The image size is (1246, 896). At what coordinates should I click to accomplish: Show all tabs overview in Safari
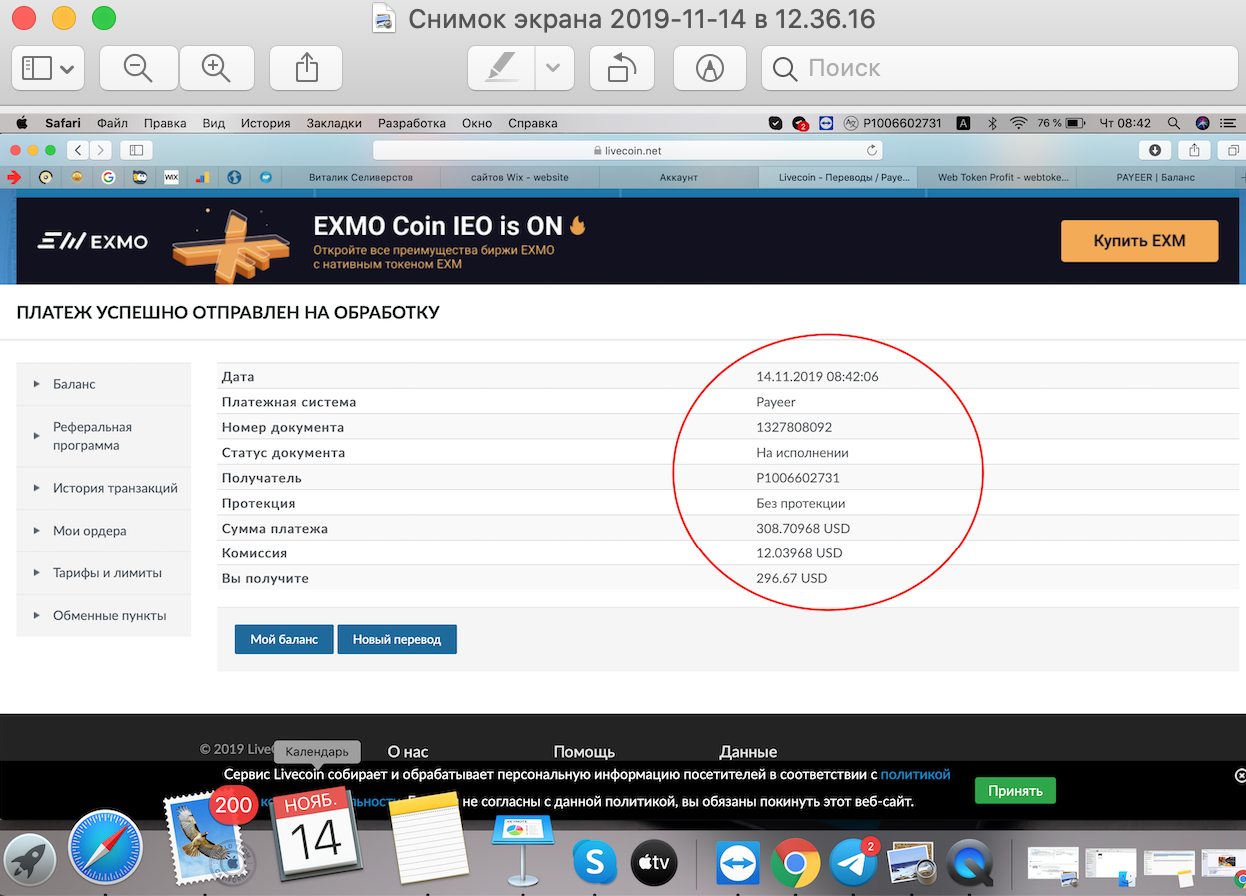click(1231, 150)
